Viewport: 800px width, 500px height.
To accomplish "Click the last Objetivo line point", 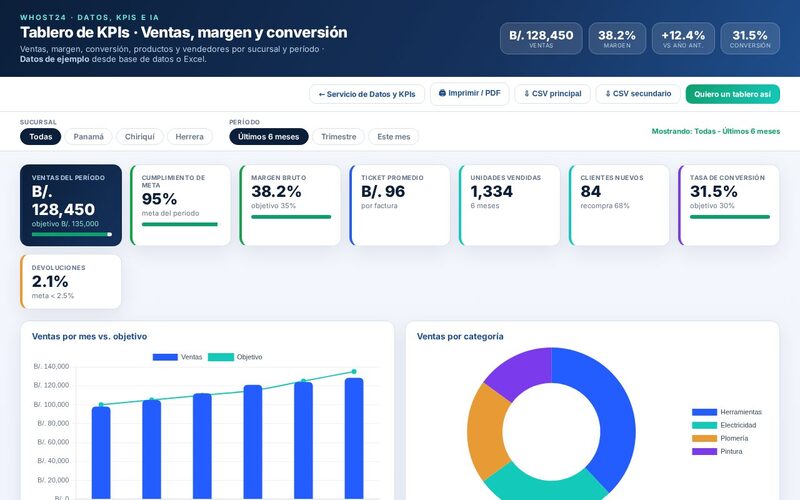I will (354, 371).
